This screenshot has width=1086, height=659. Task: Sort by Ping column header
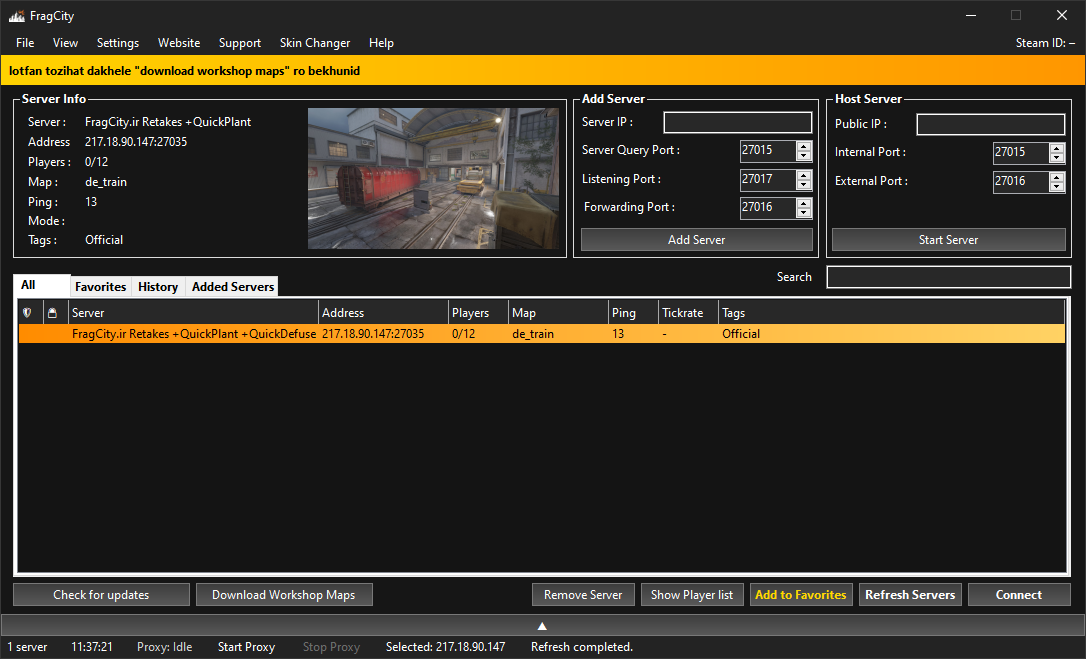pos(633,313)
